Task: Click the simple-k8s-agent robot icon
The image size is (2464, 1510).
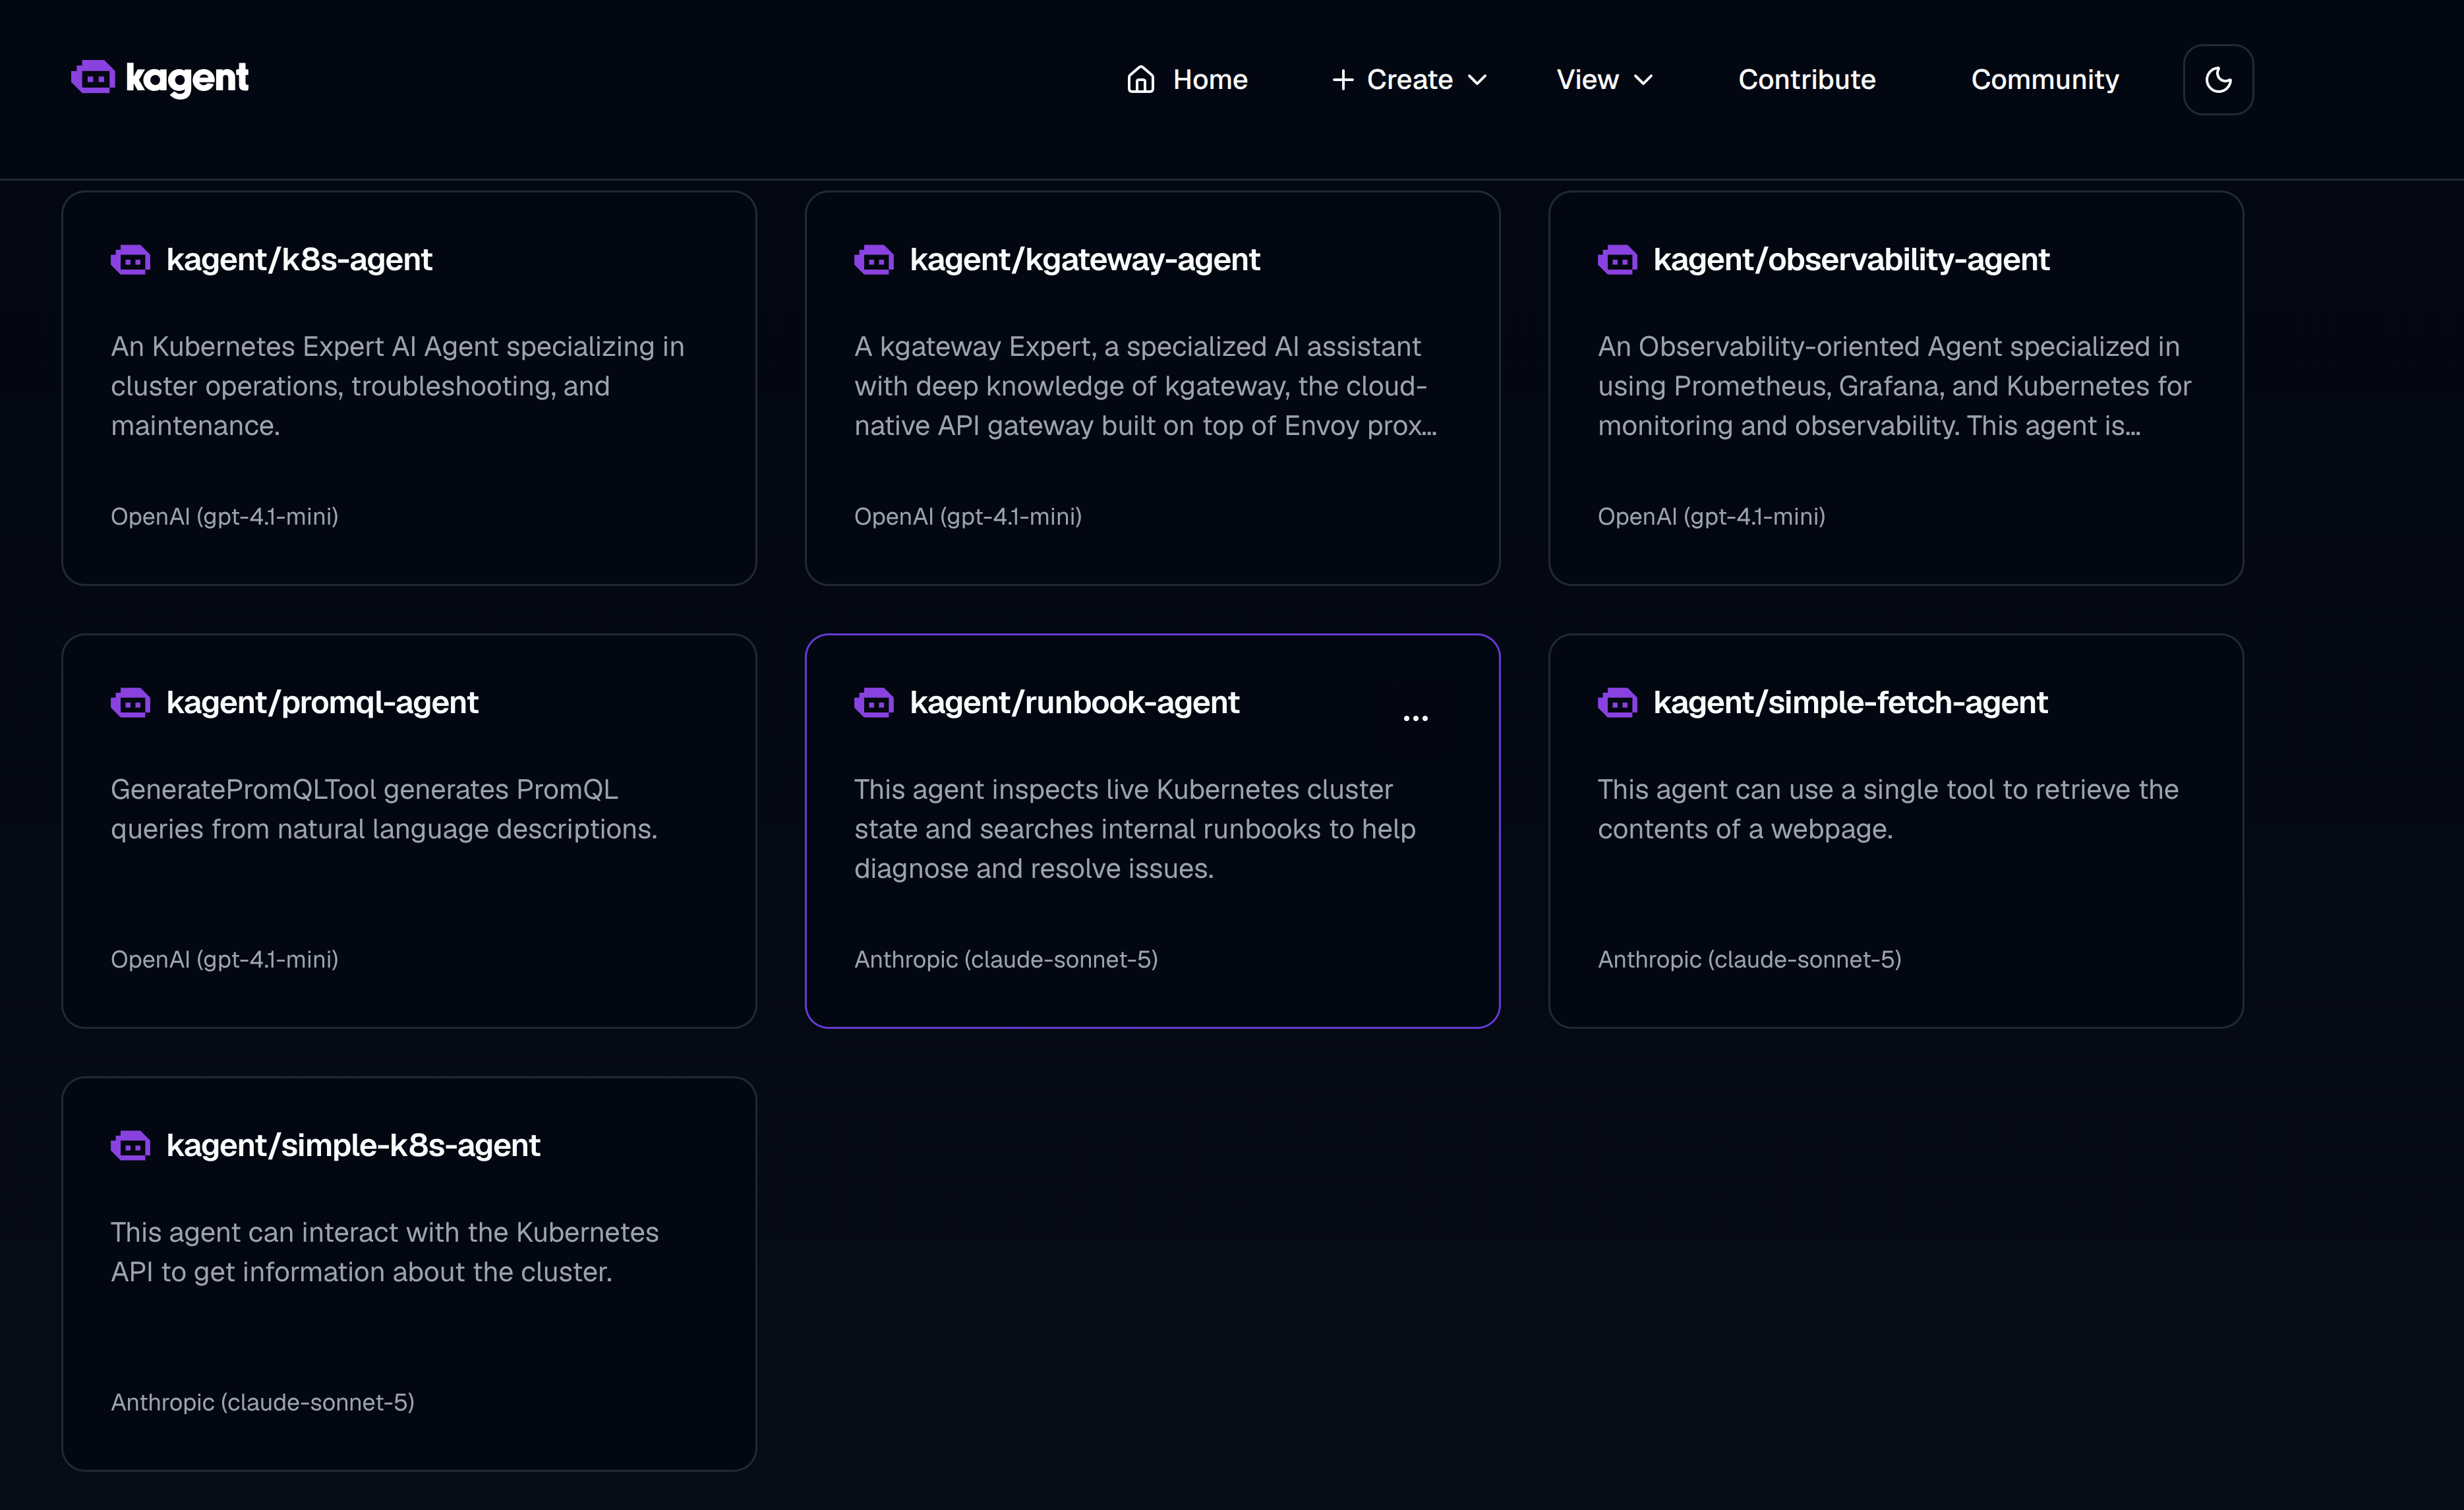Action: point(130,1146)
